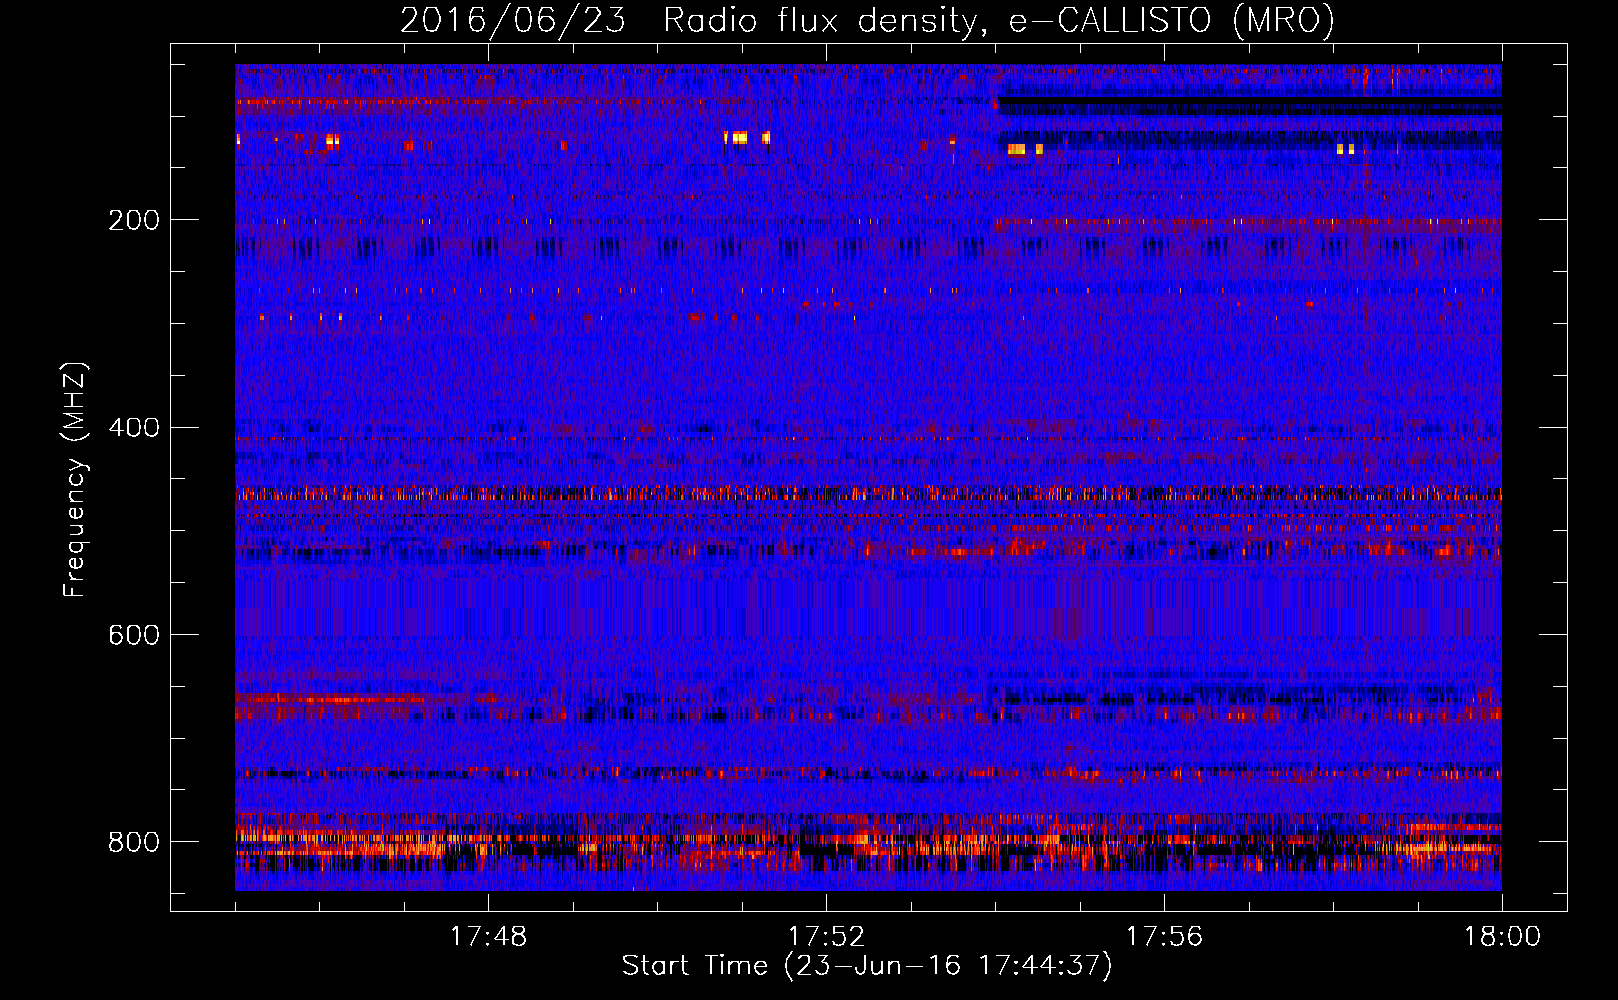Image resolution: width=1618 pixels, height=1000 pixels.
Task: Click the 17:52 time tick label
Action: coord(826,937)
